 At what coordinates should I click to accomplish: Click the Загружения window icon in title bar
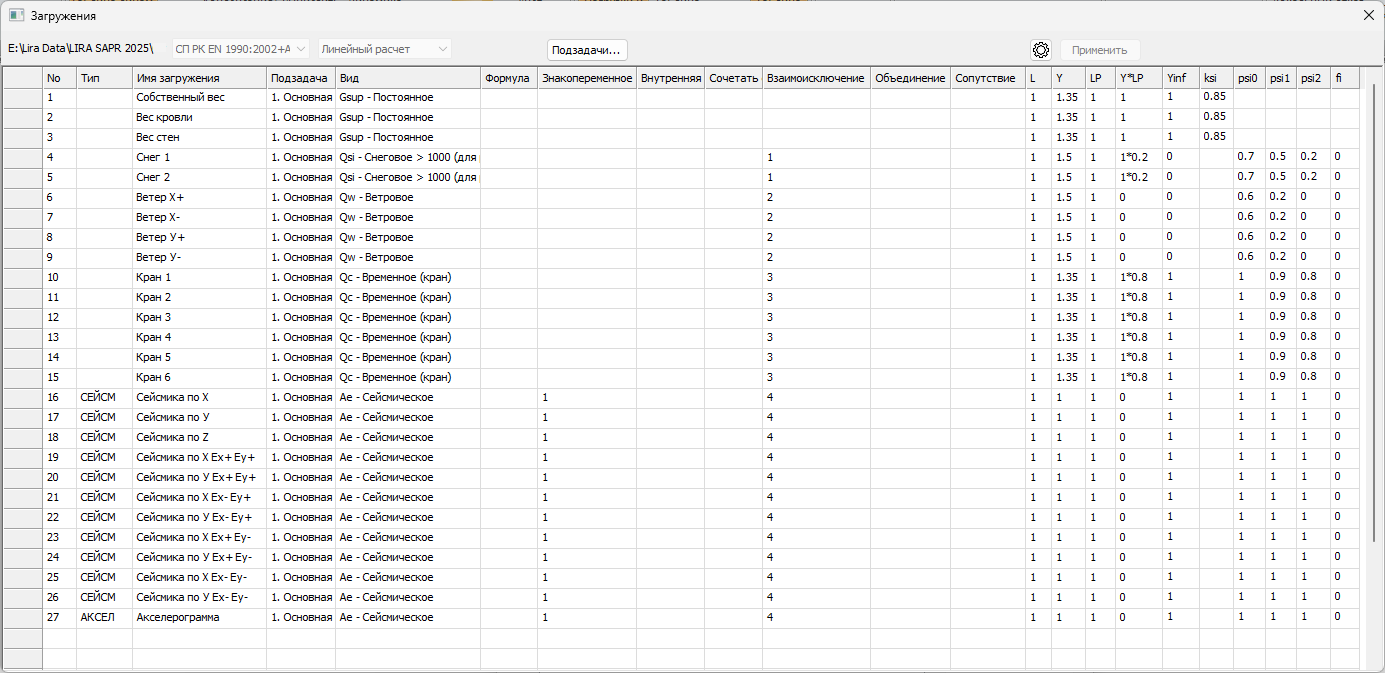[x=16, y=16]
